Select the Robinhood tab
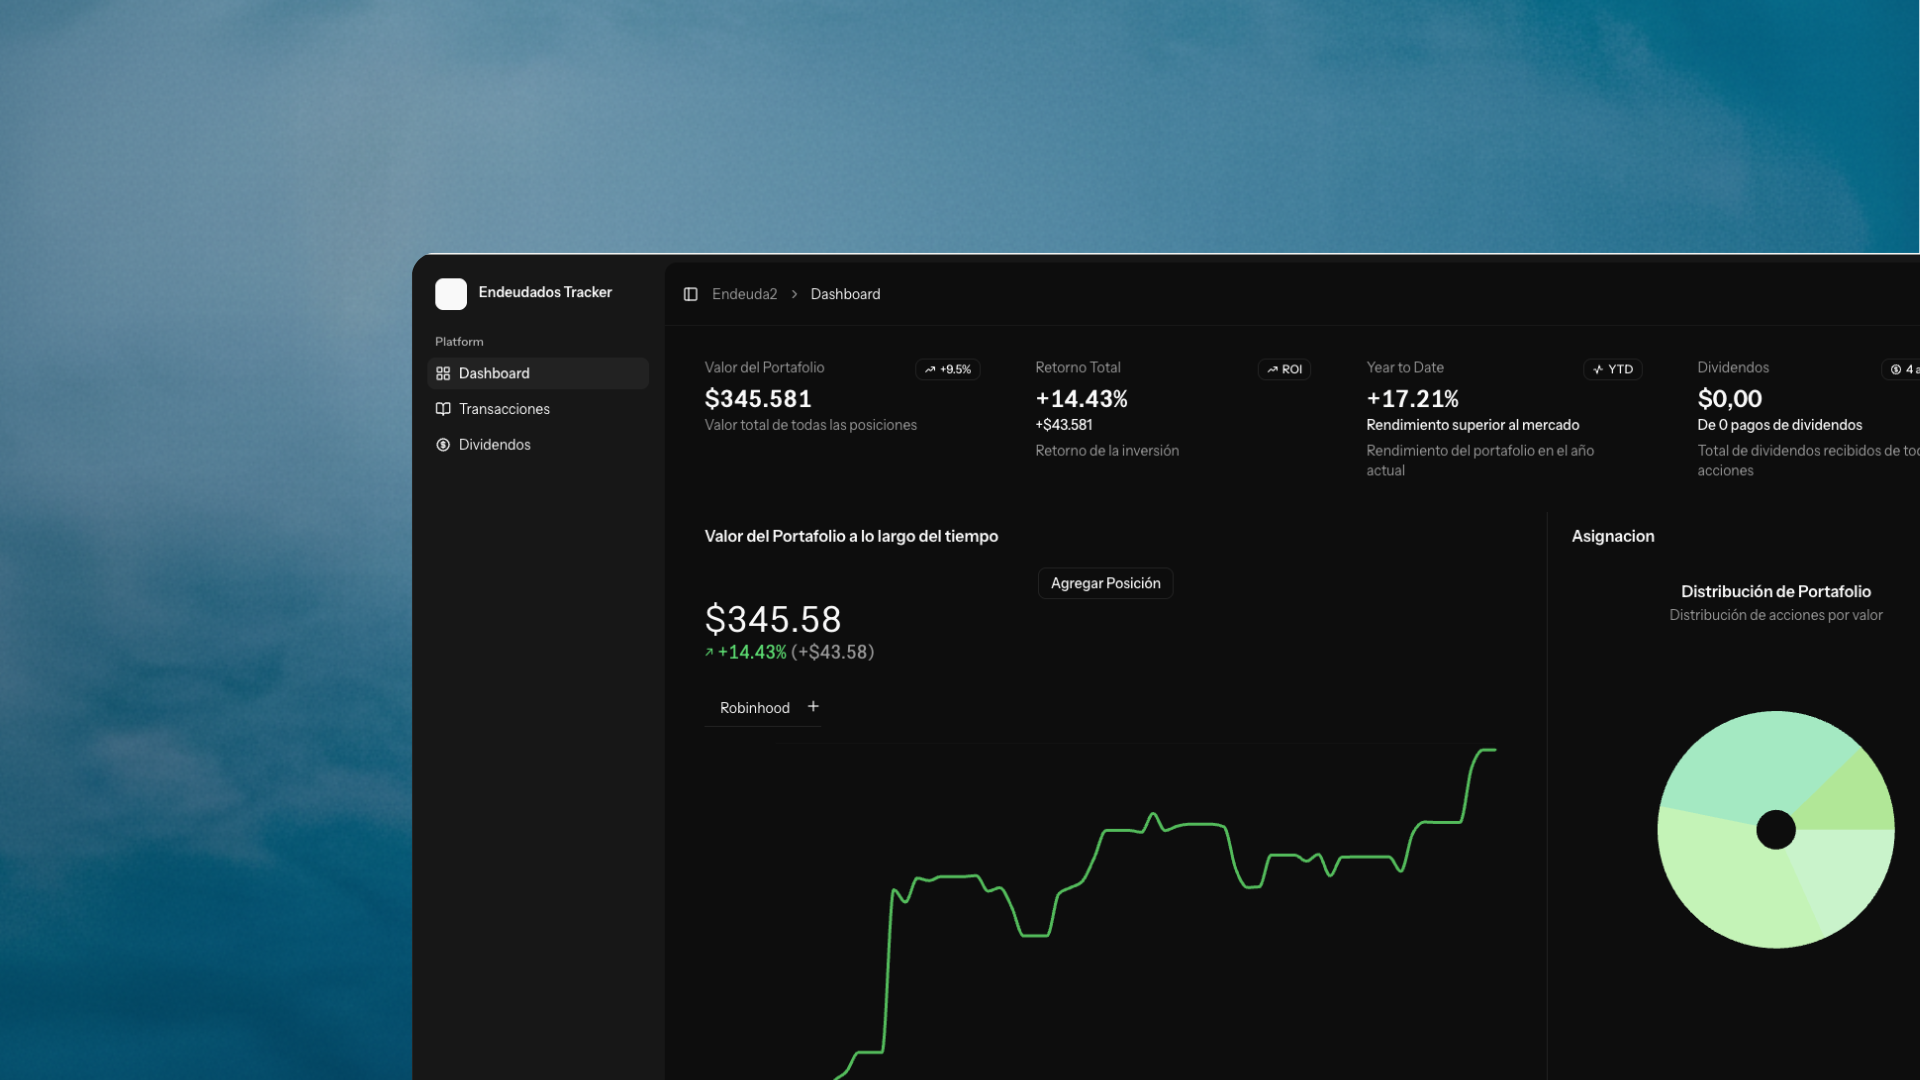Image resolution: width=1920 pixels, height=1080 pixels. click(x=754, y=708)
